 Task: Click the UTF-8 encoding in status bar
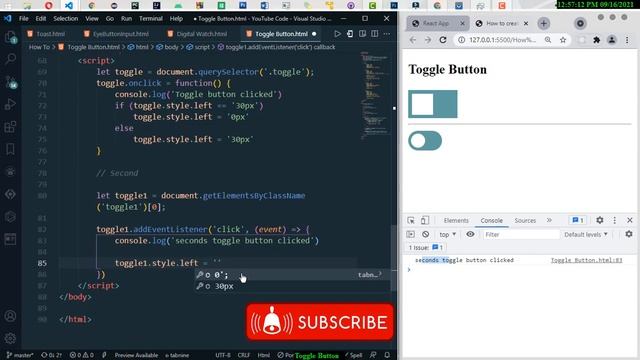[223, 355]
